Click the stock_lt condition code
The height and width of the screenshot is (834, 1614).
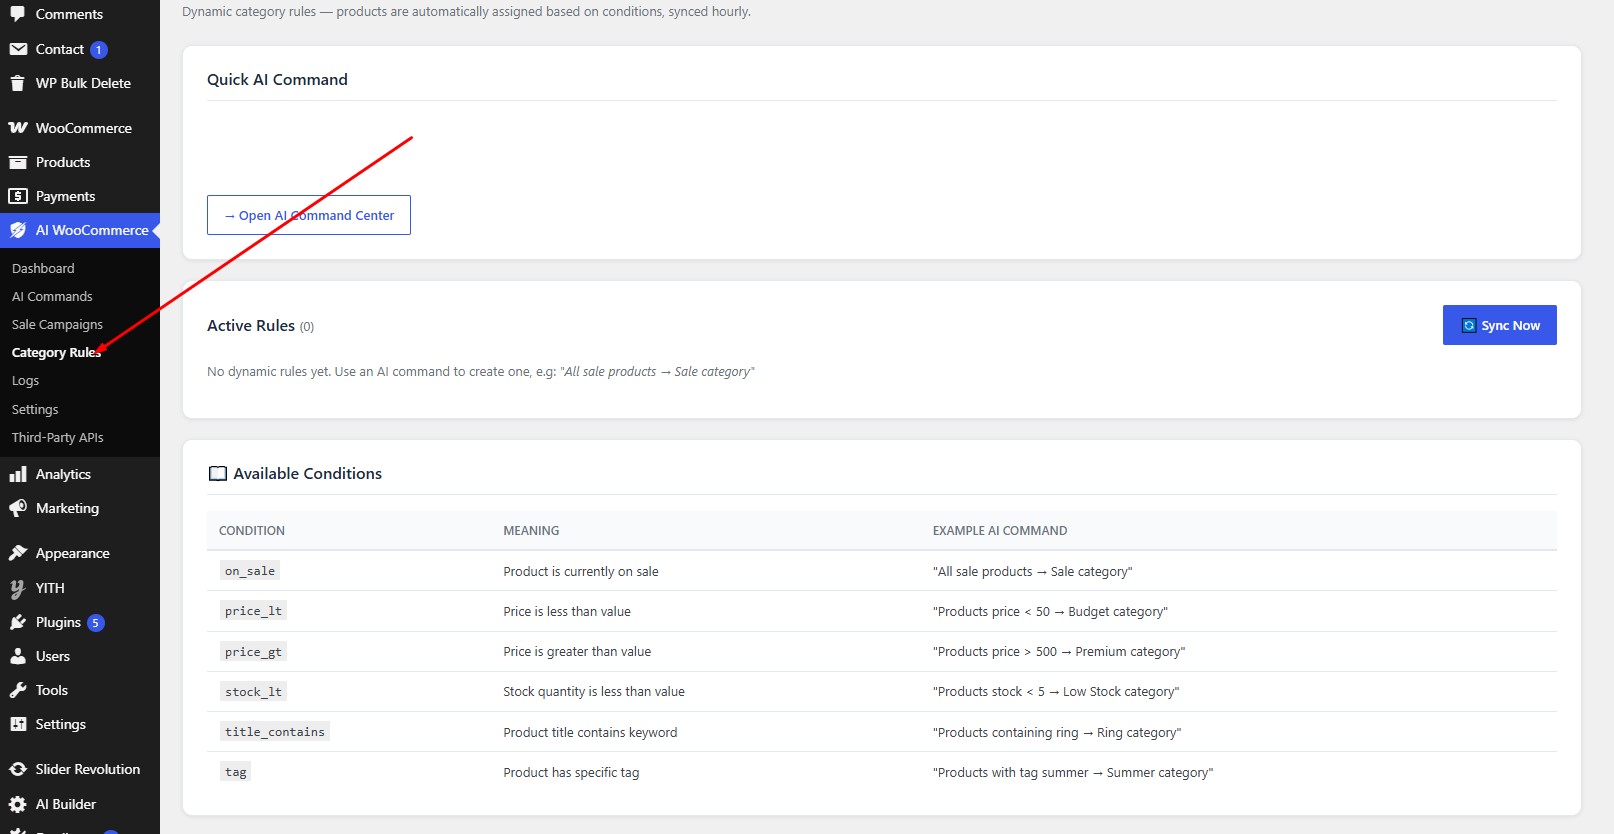point(253,691)
